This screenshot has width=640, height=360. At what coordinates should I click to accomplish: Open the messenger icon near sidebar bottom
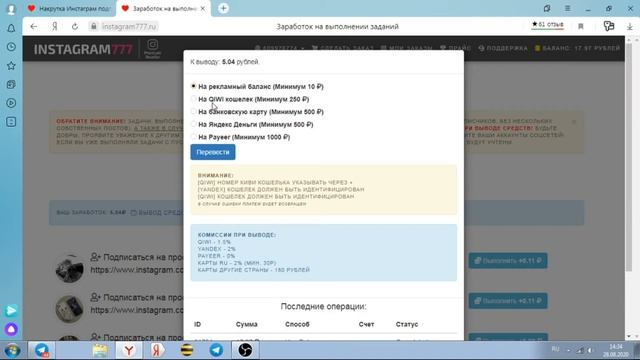(x=11, y=311)
